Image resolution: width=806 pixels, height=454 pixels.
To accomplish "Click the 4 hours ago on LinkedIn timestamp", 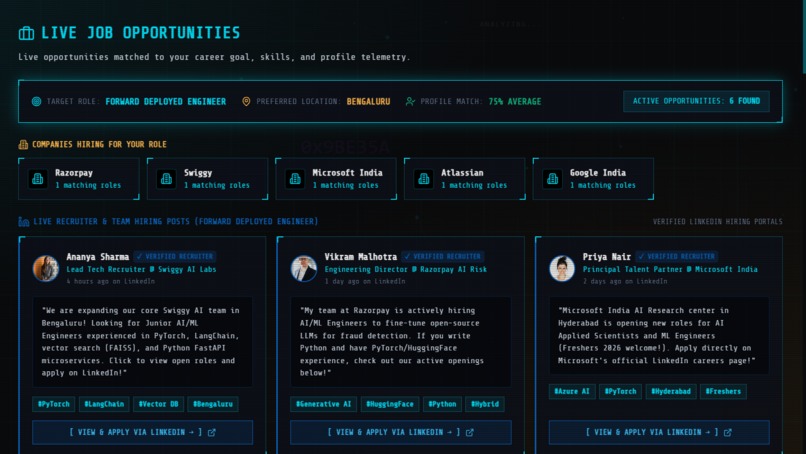I will (x=111, y=281).
